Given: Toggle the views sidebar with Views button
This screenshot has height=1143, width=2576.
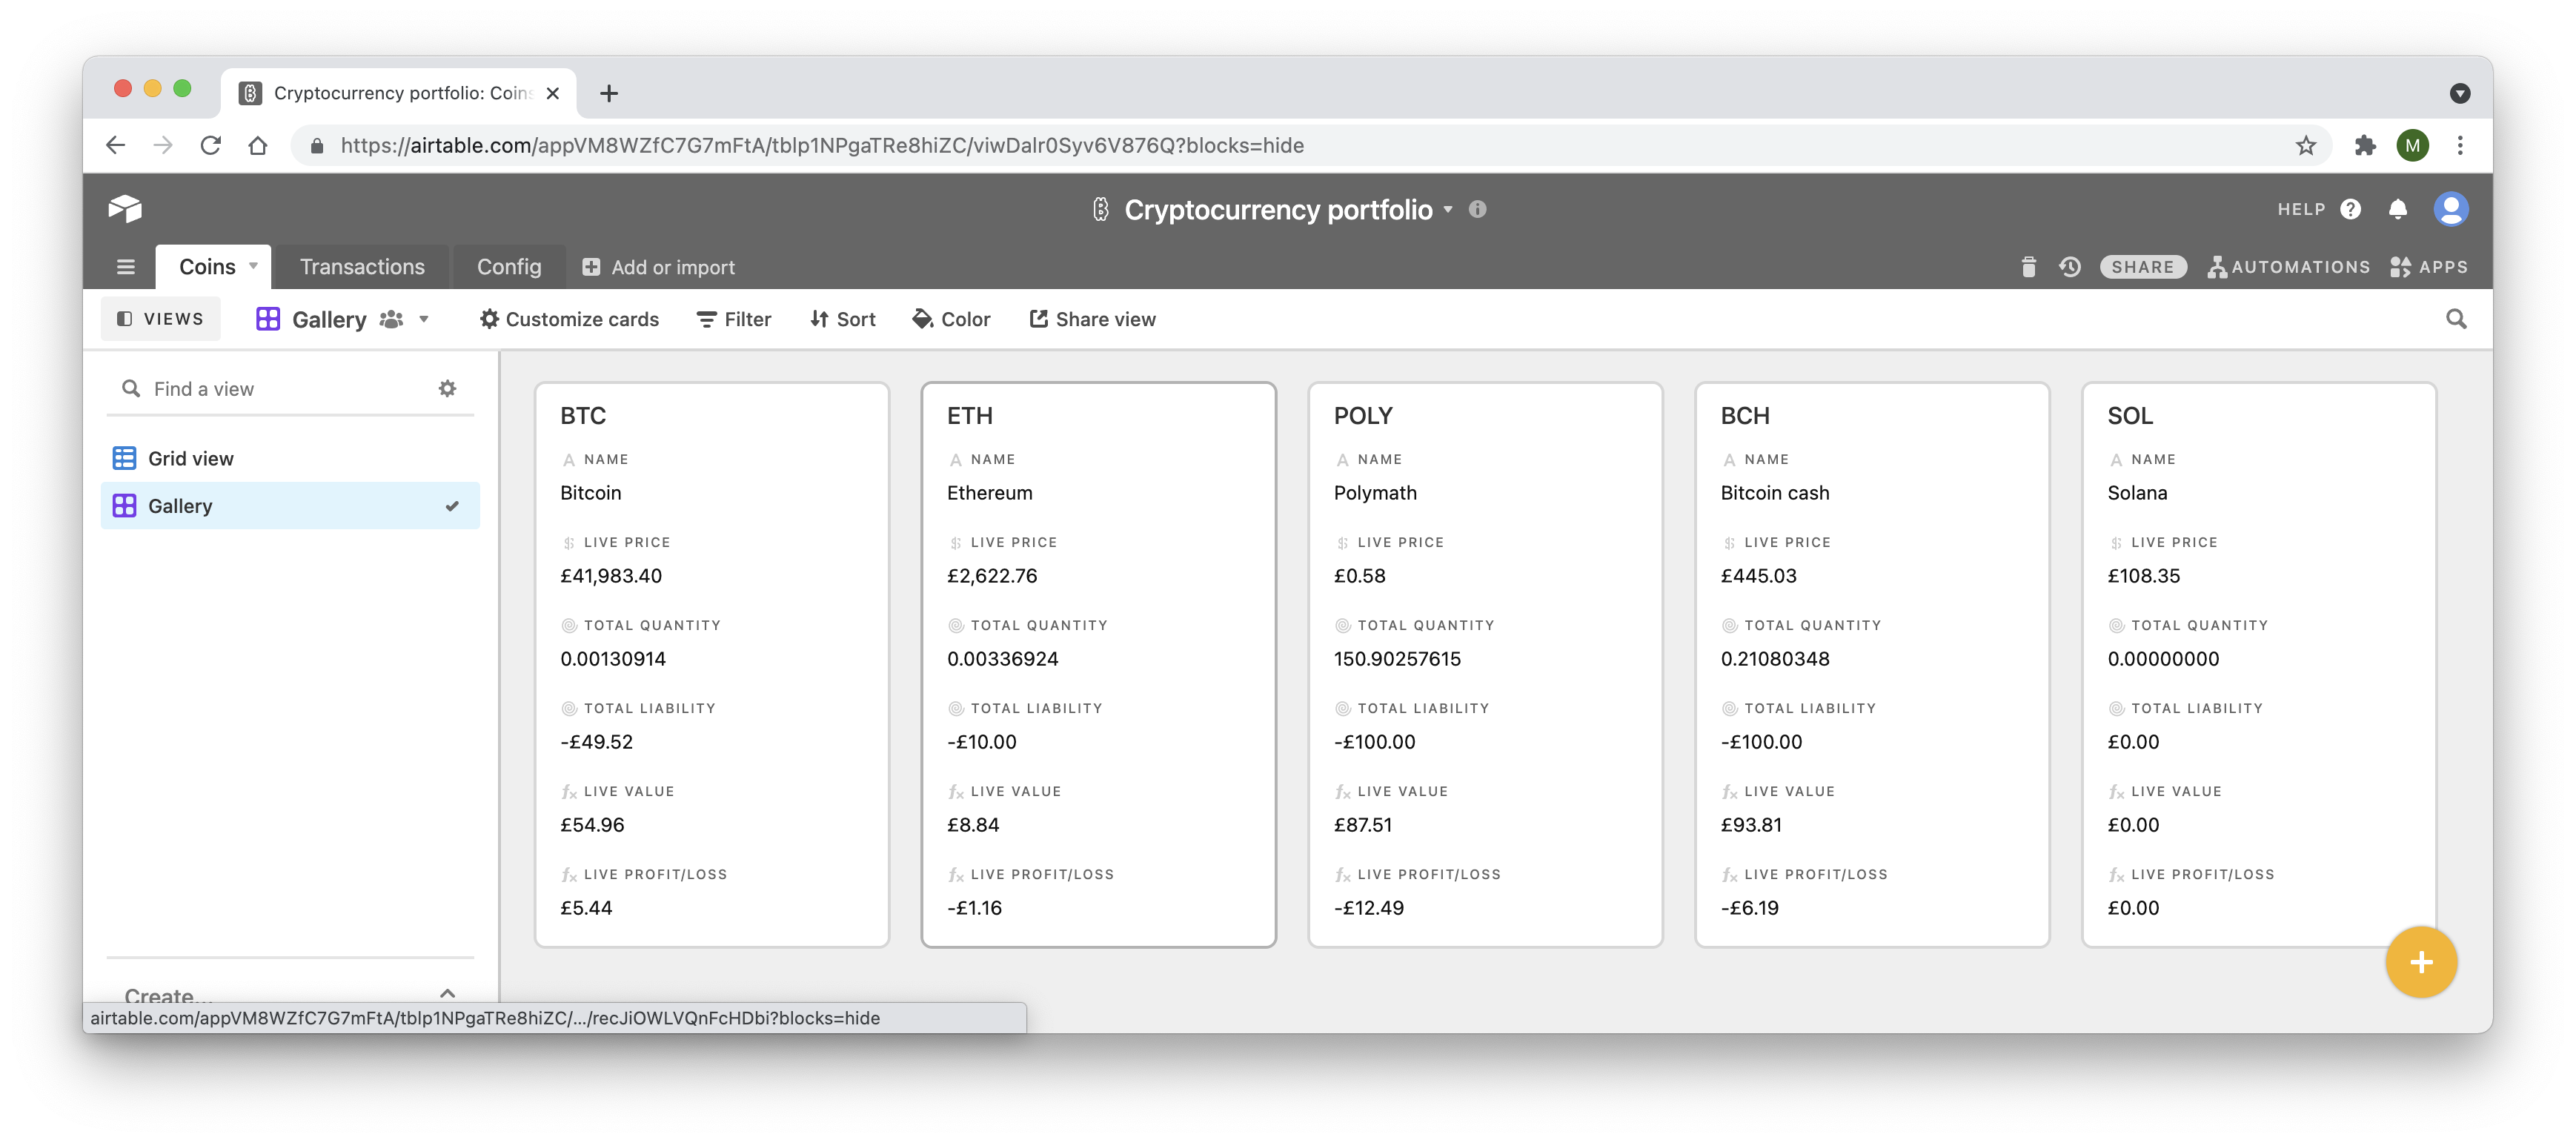Looking at the screenshot, I should tap(160, 318).
